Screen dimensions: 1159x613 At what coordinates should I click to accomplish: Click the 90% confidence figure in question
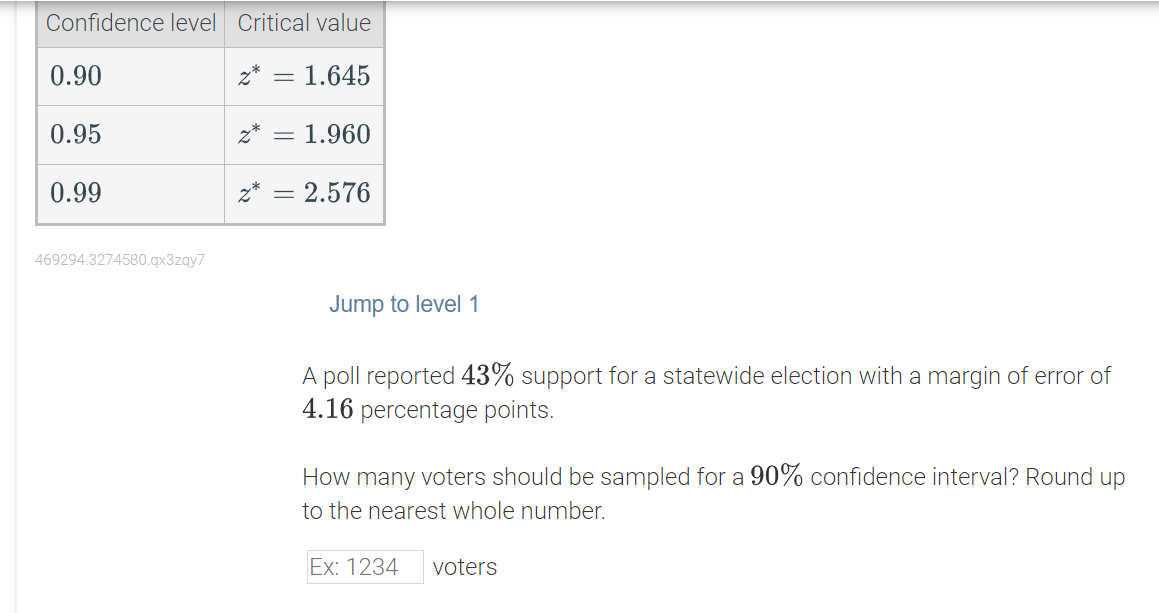777,477
